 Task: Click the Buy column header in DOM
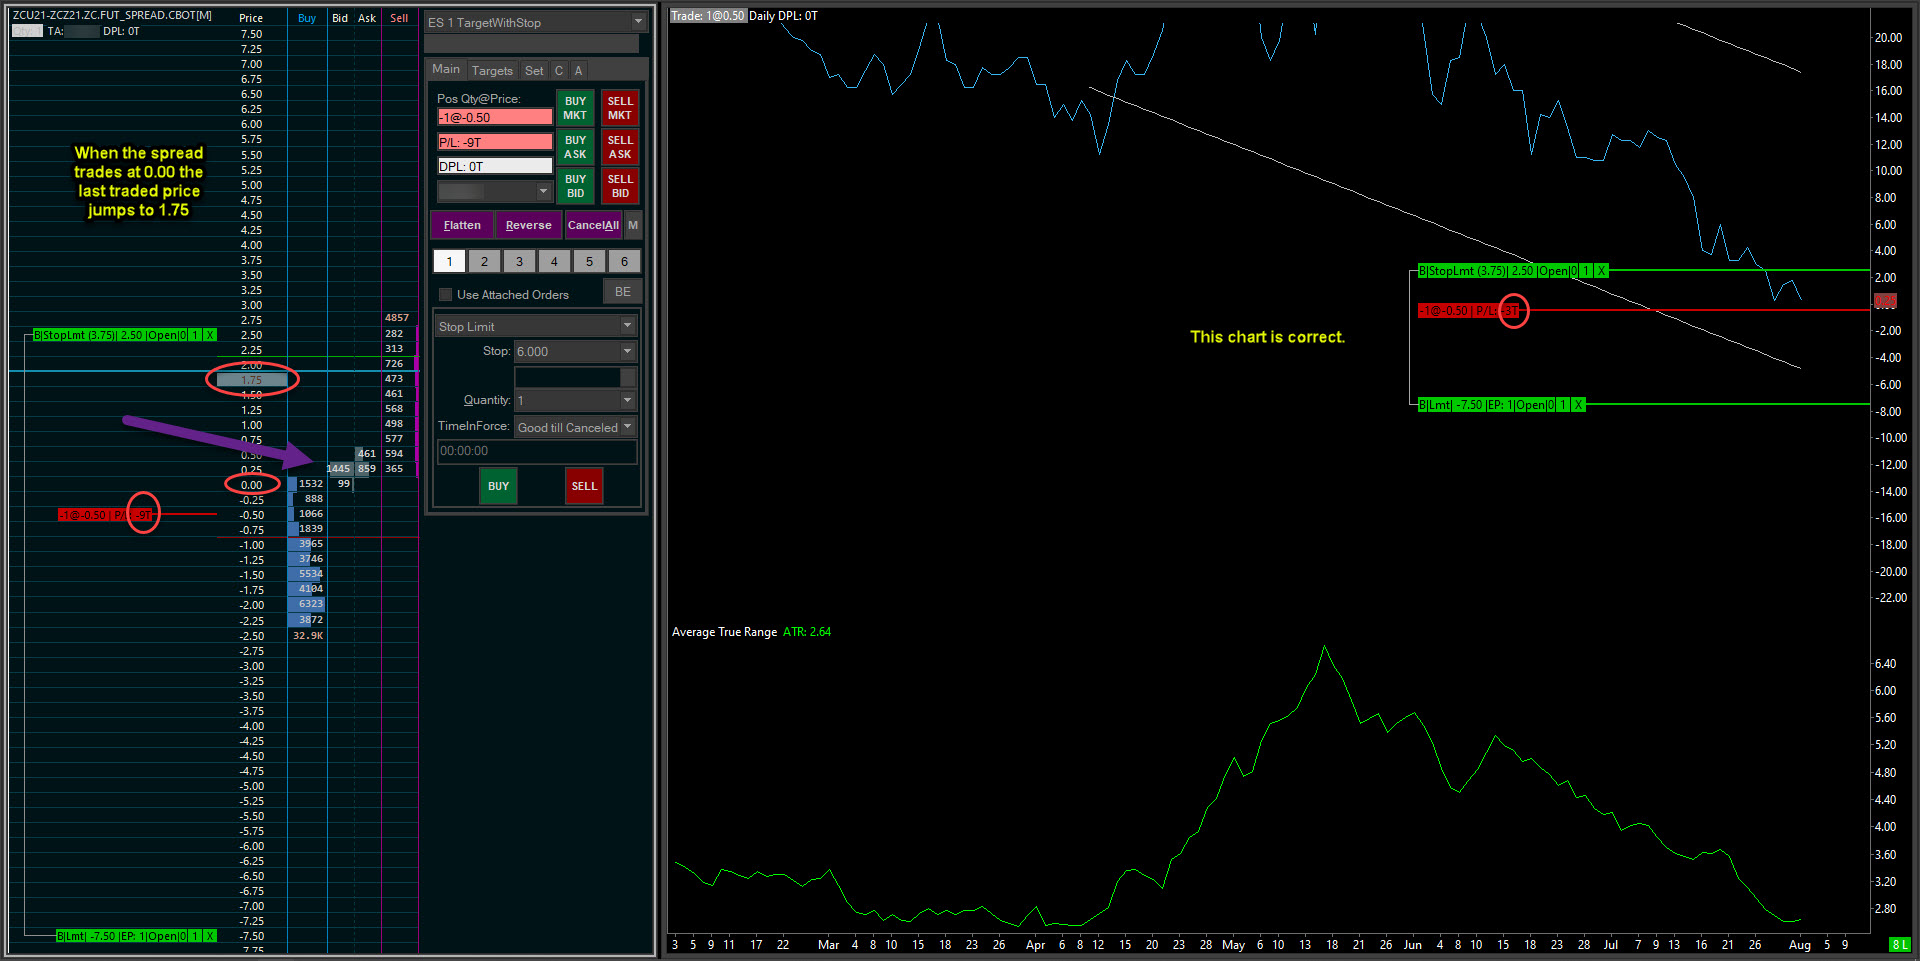307,18
